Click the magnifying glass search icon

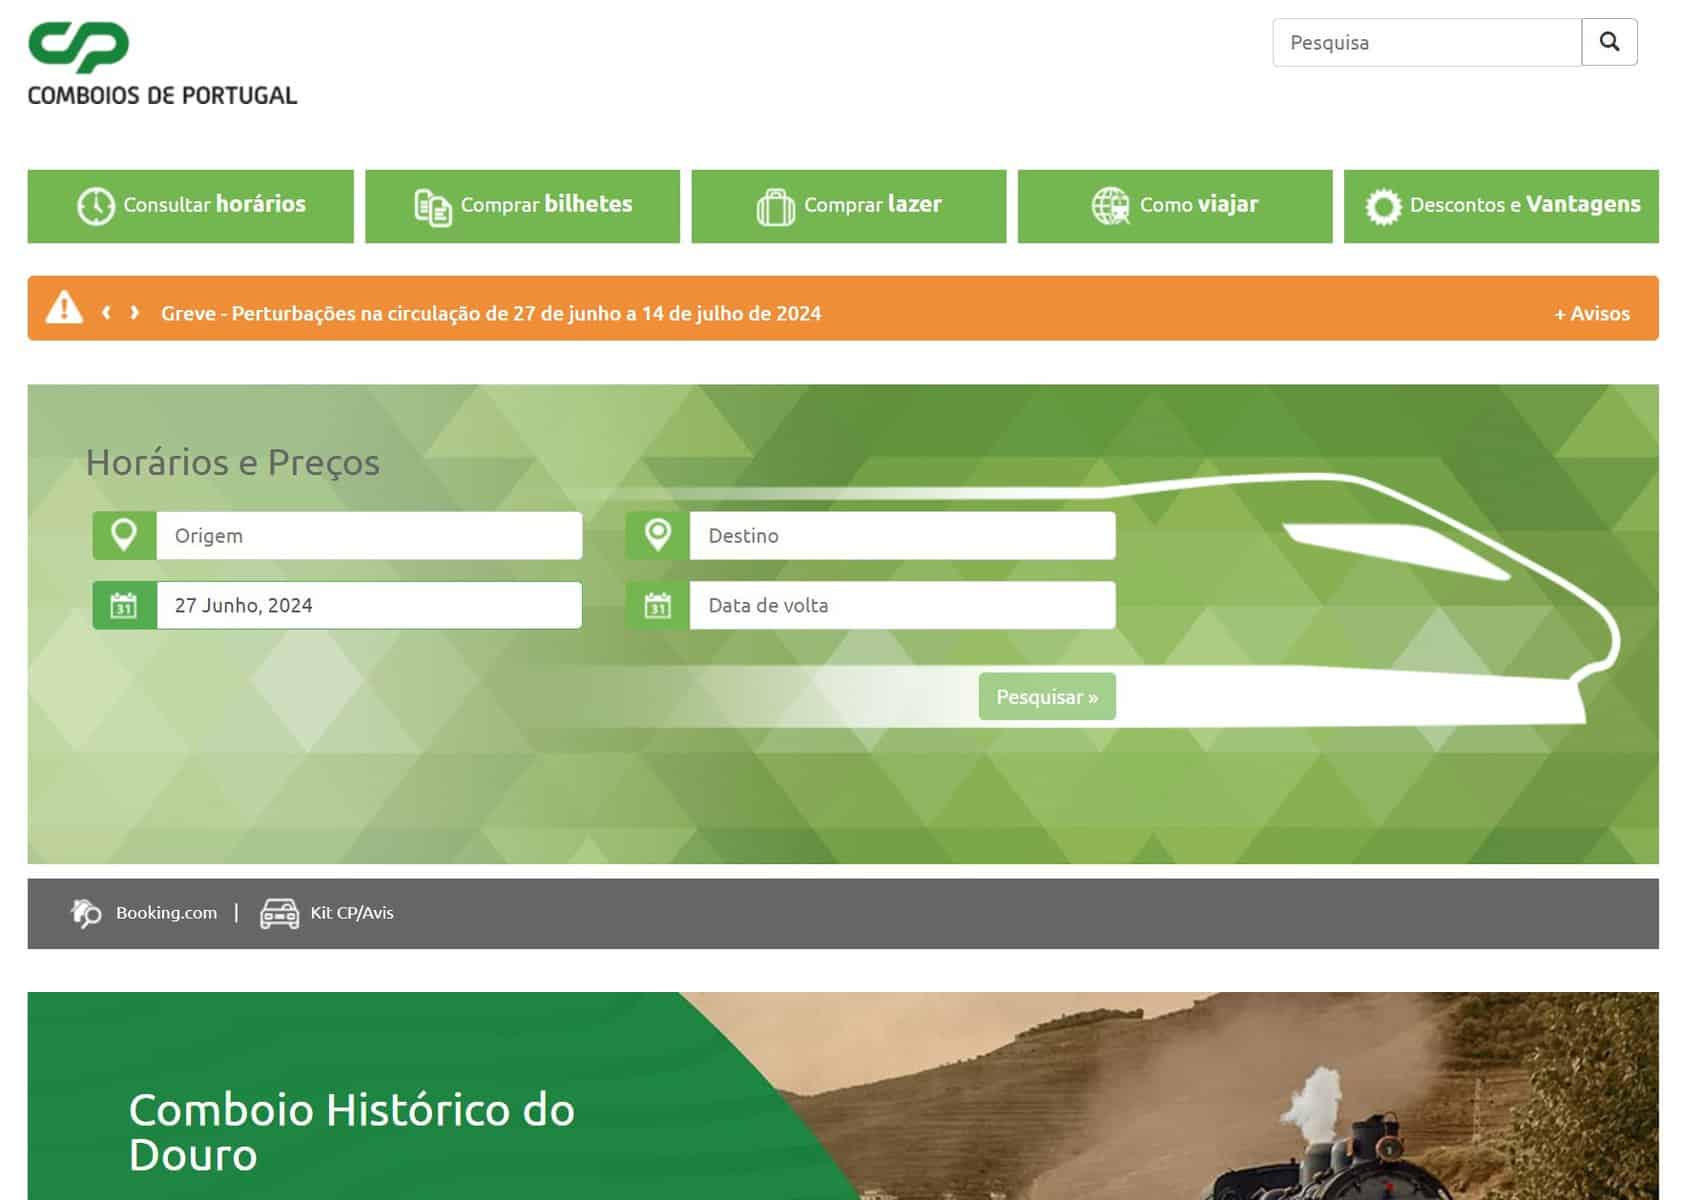(x=1608, y=42)
